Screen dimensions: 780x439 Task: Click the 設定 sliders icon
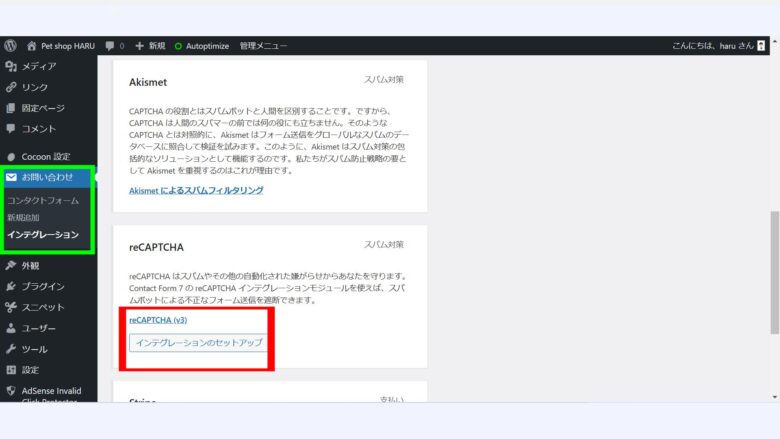pyautogui.click(x=11, y=370)
